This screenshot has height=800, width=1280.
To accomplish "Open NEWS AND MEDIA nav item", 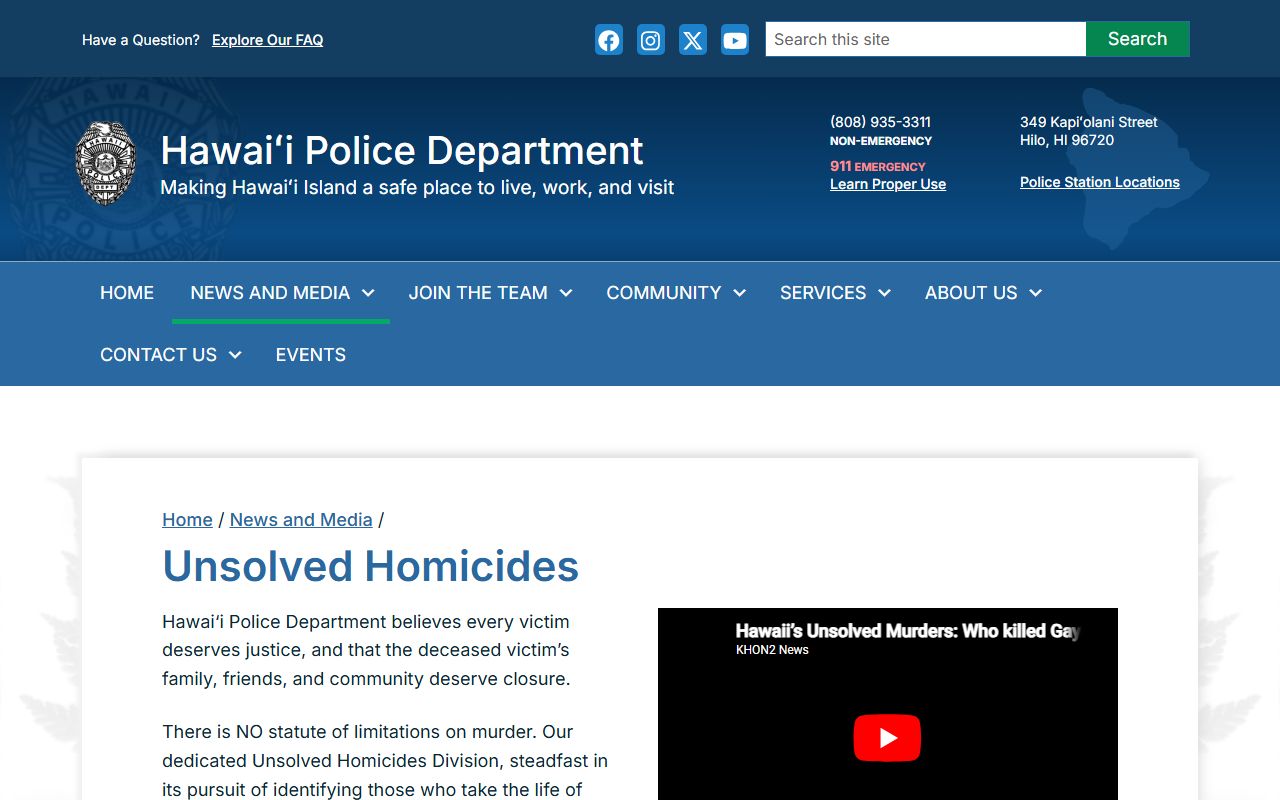I will [x=270, y=293].
